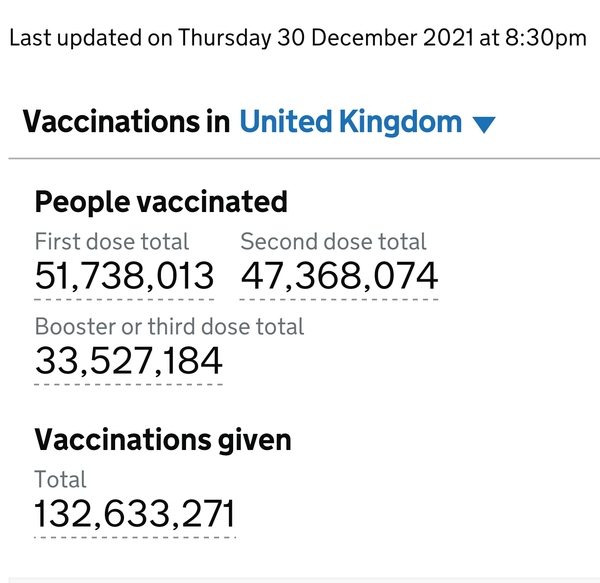
Task: Select the 'People vaccinated' heading
Action: point(161,202)
